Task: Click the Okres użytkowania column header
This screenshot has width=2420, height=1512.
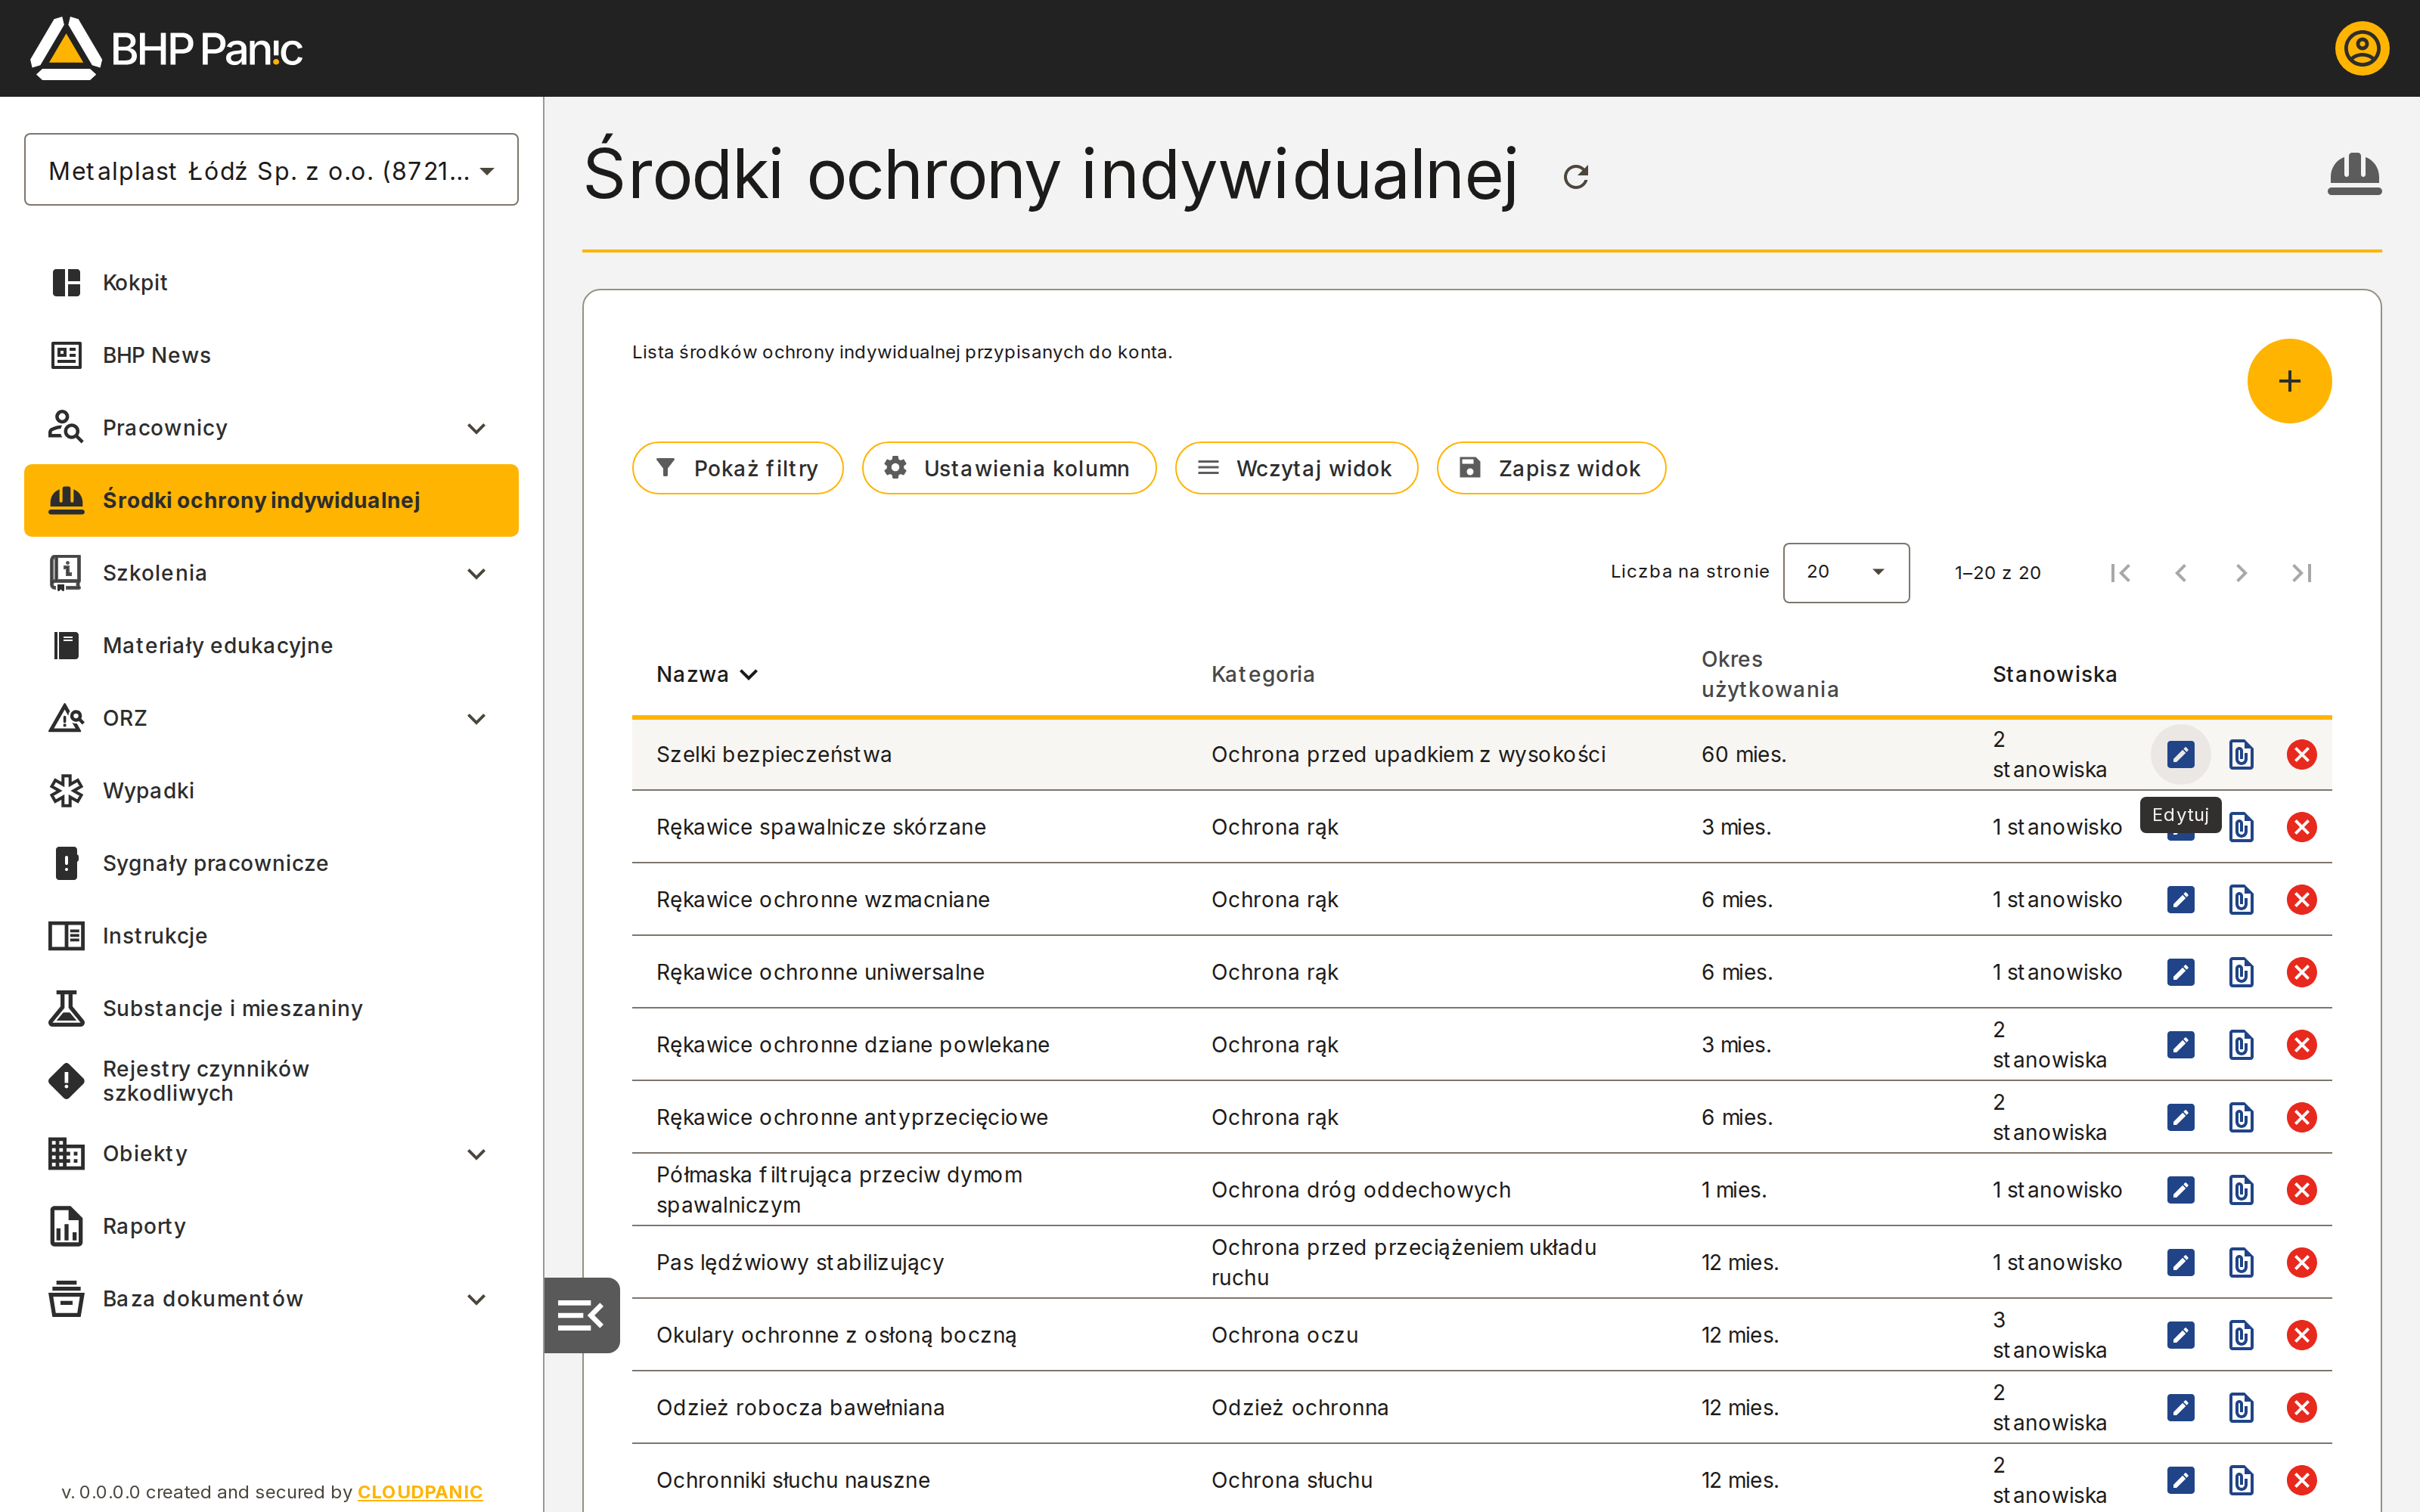Action: 1770,674
